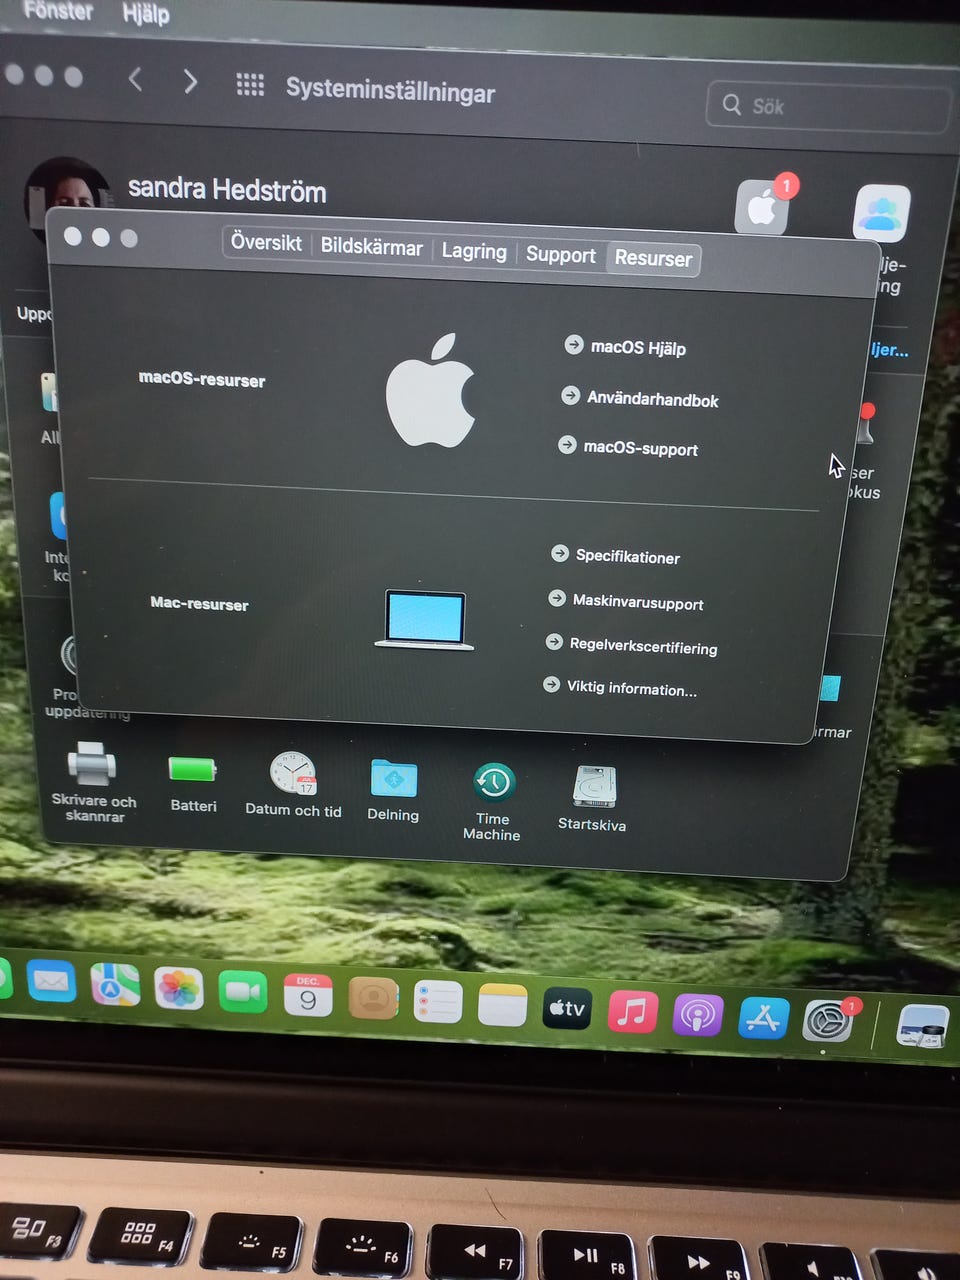This screenshot has width=960, height=1280.
Task: Click the Apple logo in macOS-resurser
Action: (431, 391)
